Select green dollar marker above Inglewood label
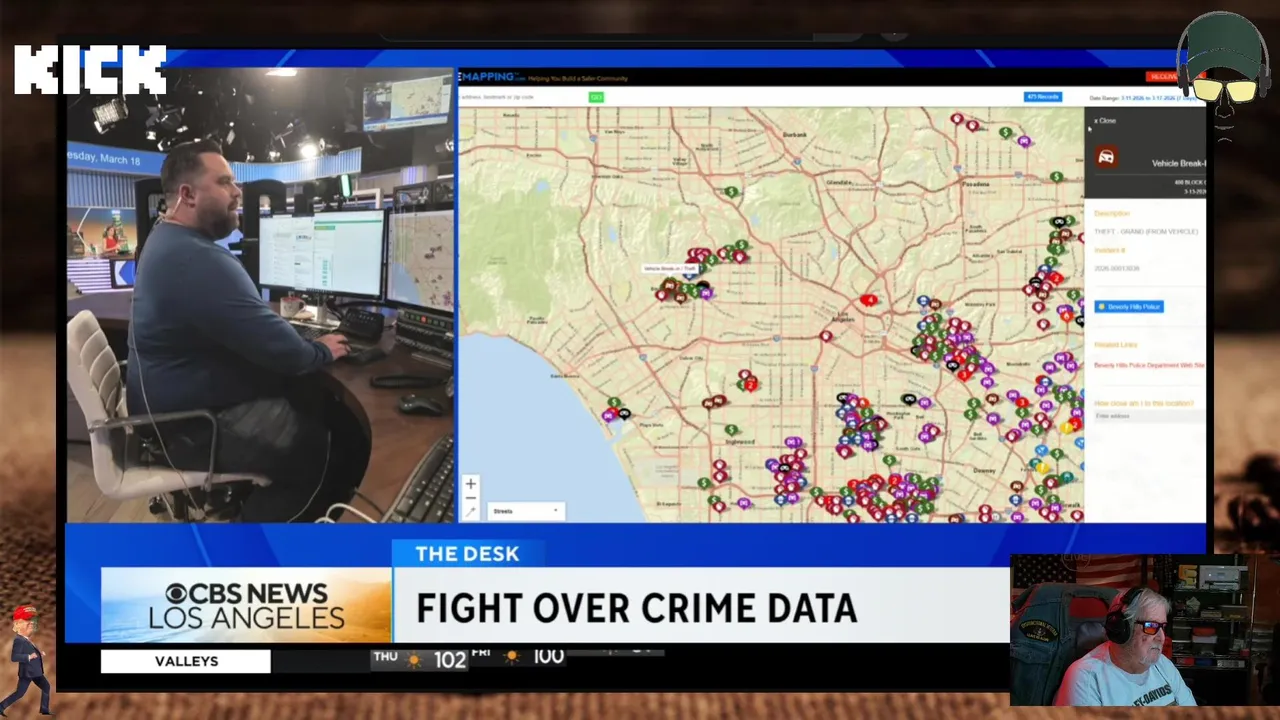 click(x=733, y=430)
